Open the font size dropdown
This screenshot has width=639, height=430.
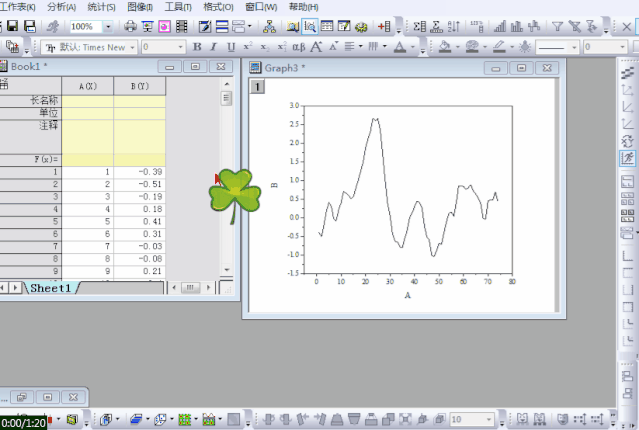click(x=180, y=47)
